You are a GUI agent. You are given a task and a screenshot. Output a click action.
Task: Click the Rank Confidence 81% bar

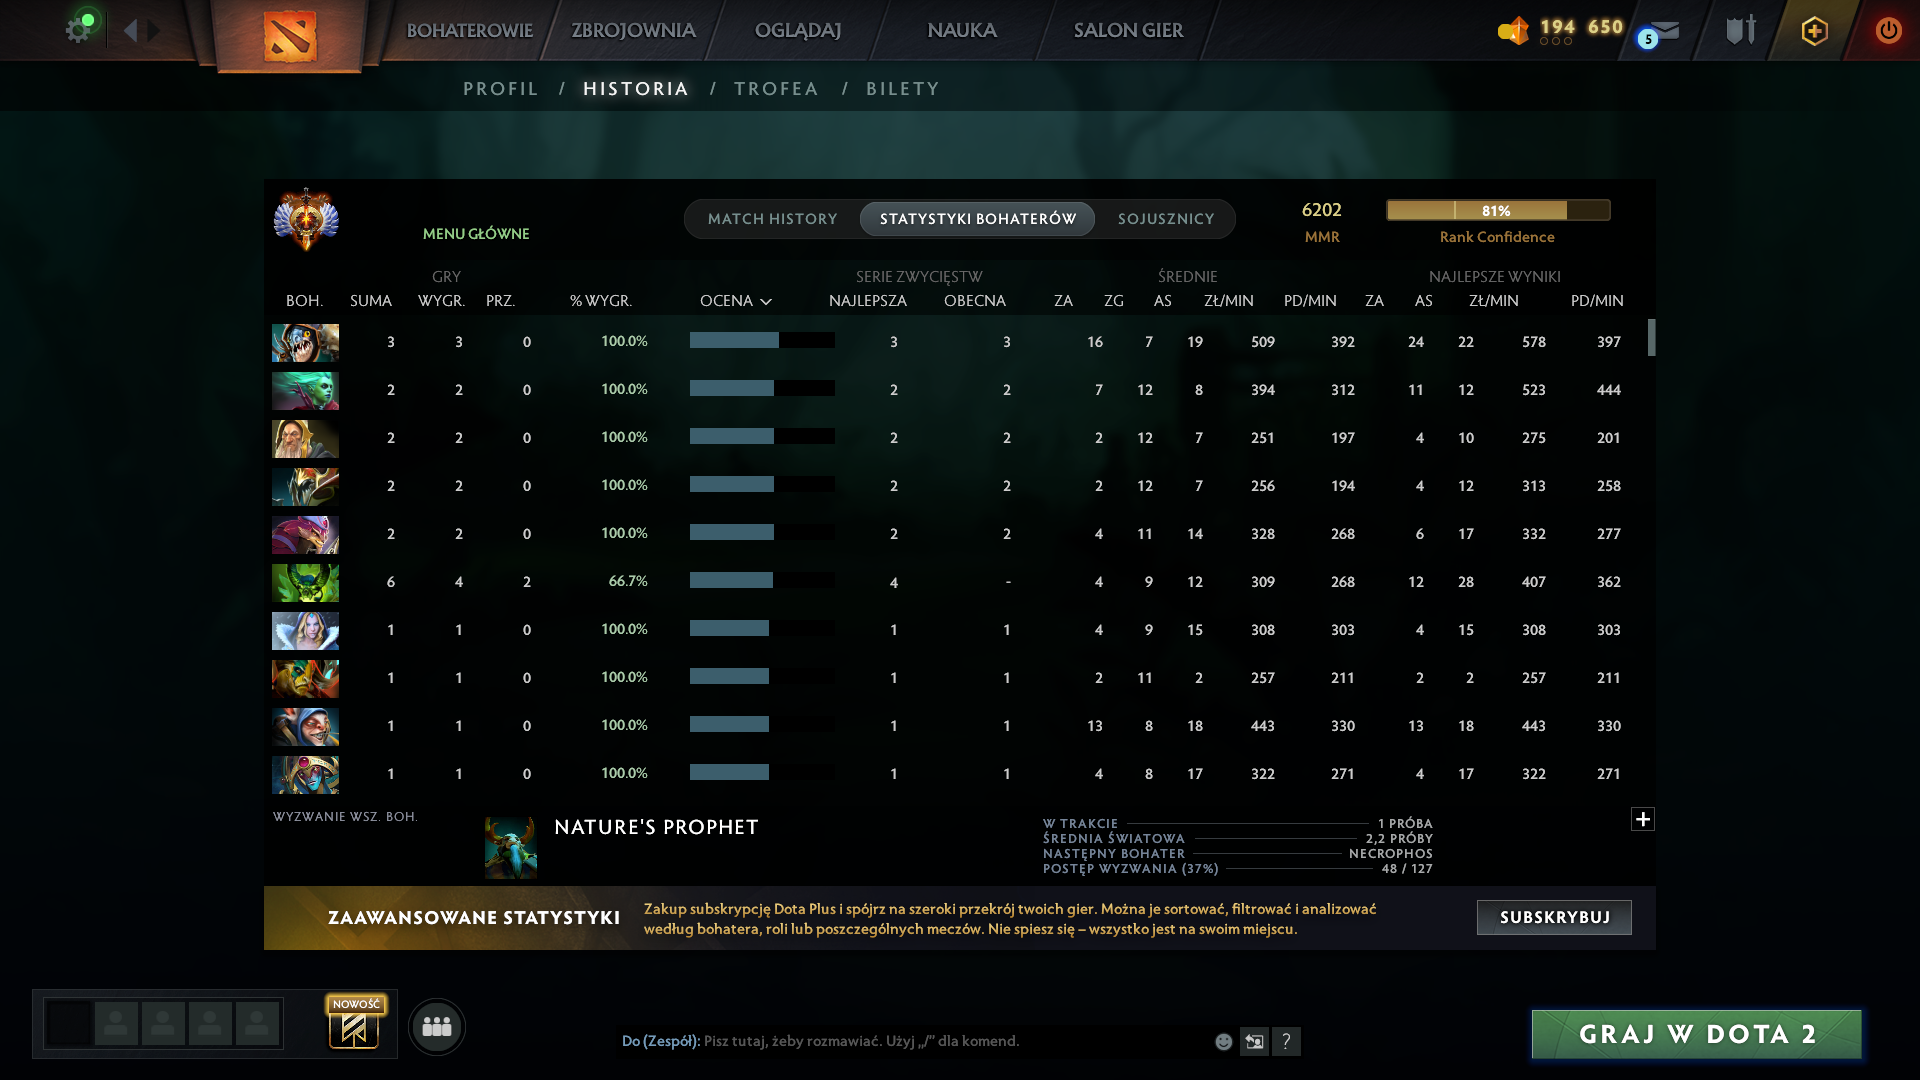coord(1498,210)
